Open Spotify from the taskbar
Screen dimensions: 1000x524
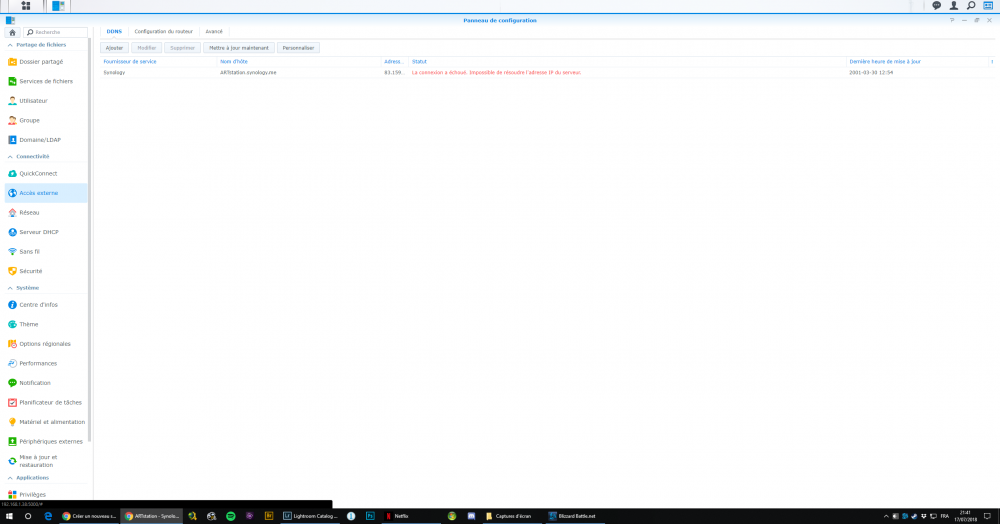point(231,516)
